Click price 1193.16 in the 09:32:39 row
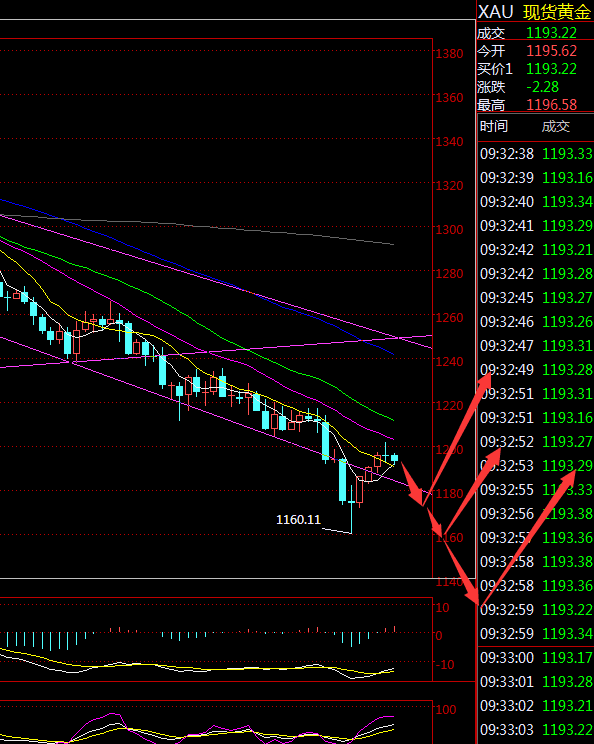Image resolution: width=594 pixels, height=744 pixels. tap(567, 177)
